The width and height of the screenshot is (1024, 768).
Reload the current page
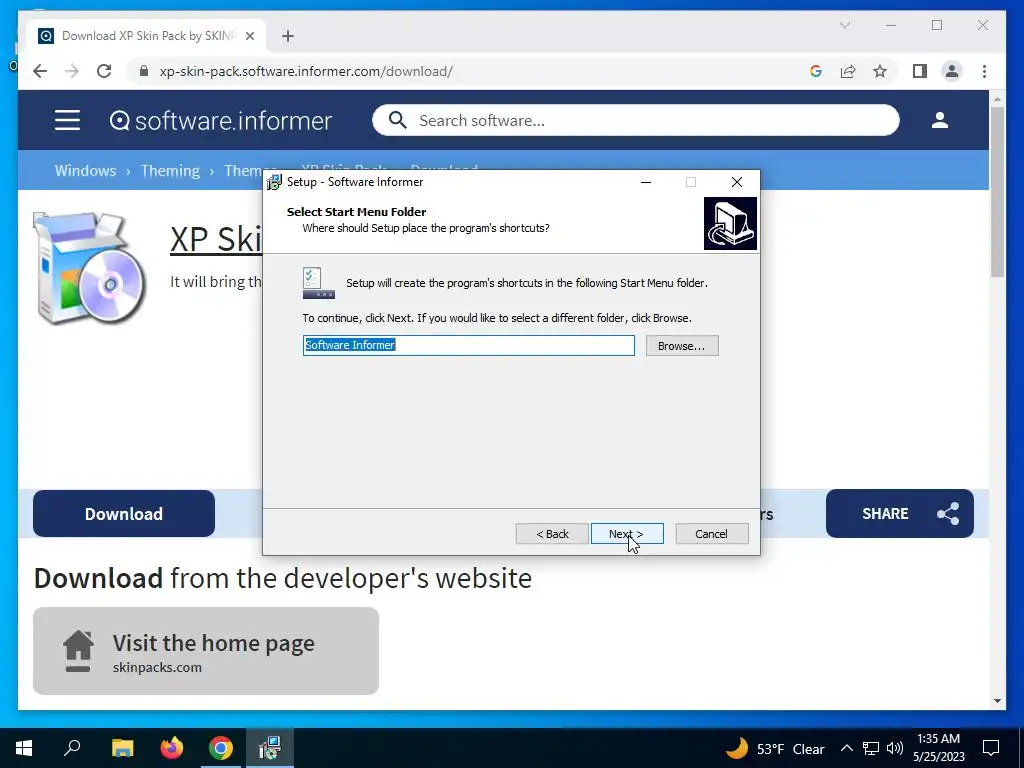point(104,71)
